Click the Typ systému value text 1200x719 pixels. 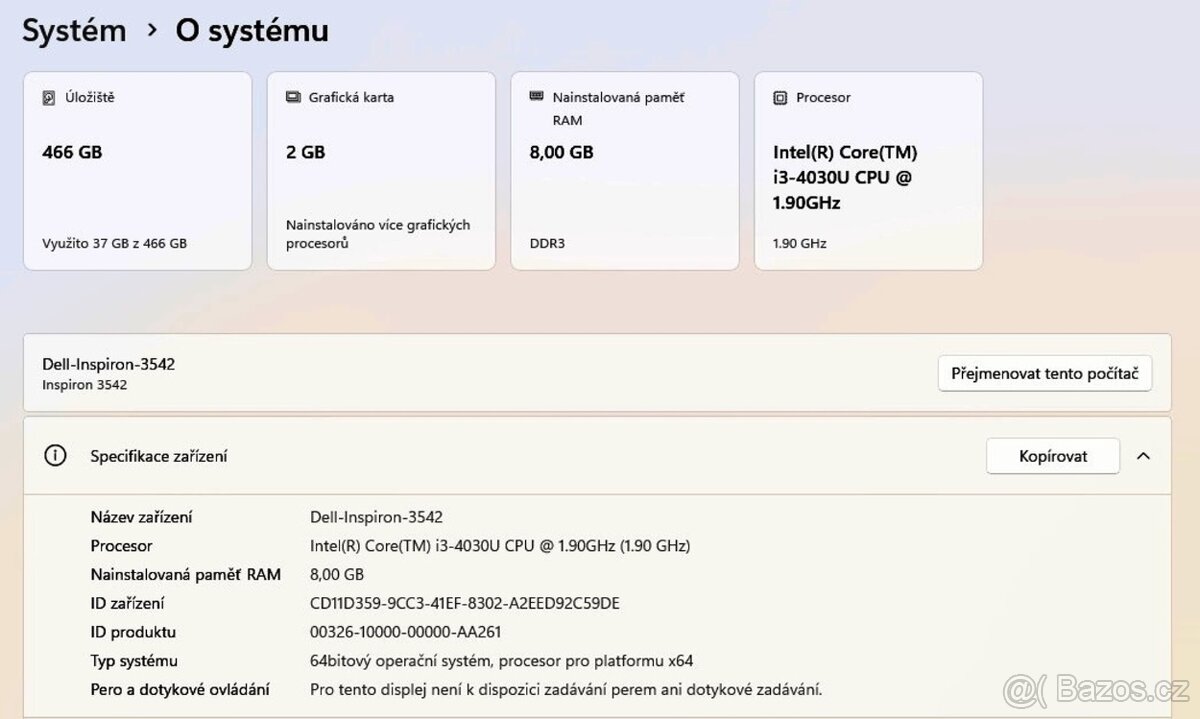(502, 661)
